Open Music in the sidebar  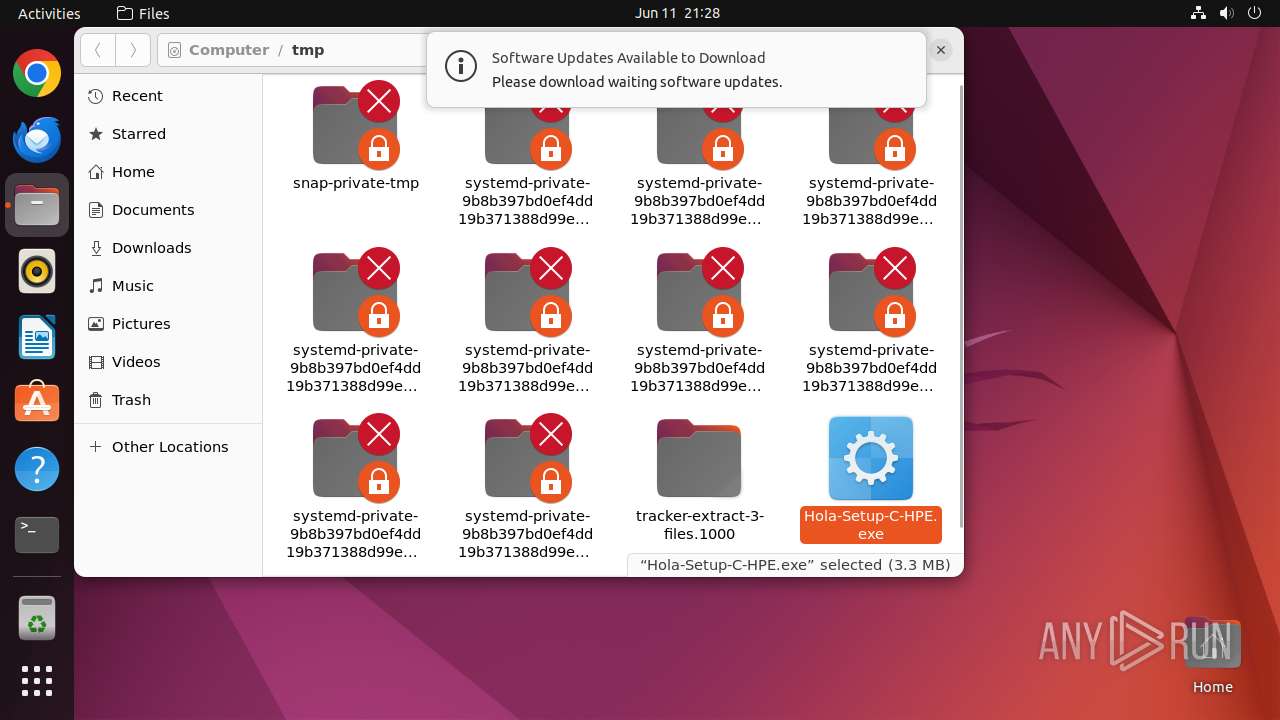(168, 286)
